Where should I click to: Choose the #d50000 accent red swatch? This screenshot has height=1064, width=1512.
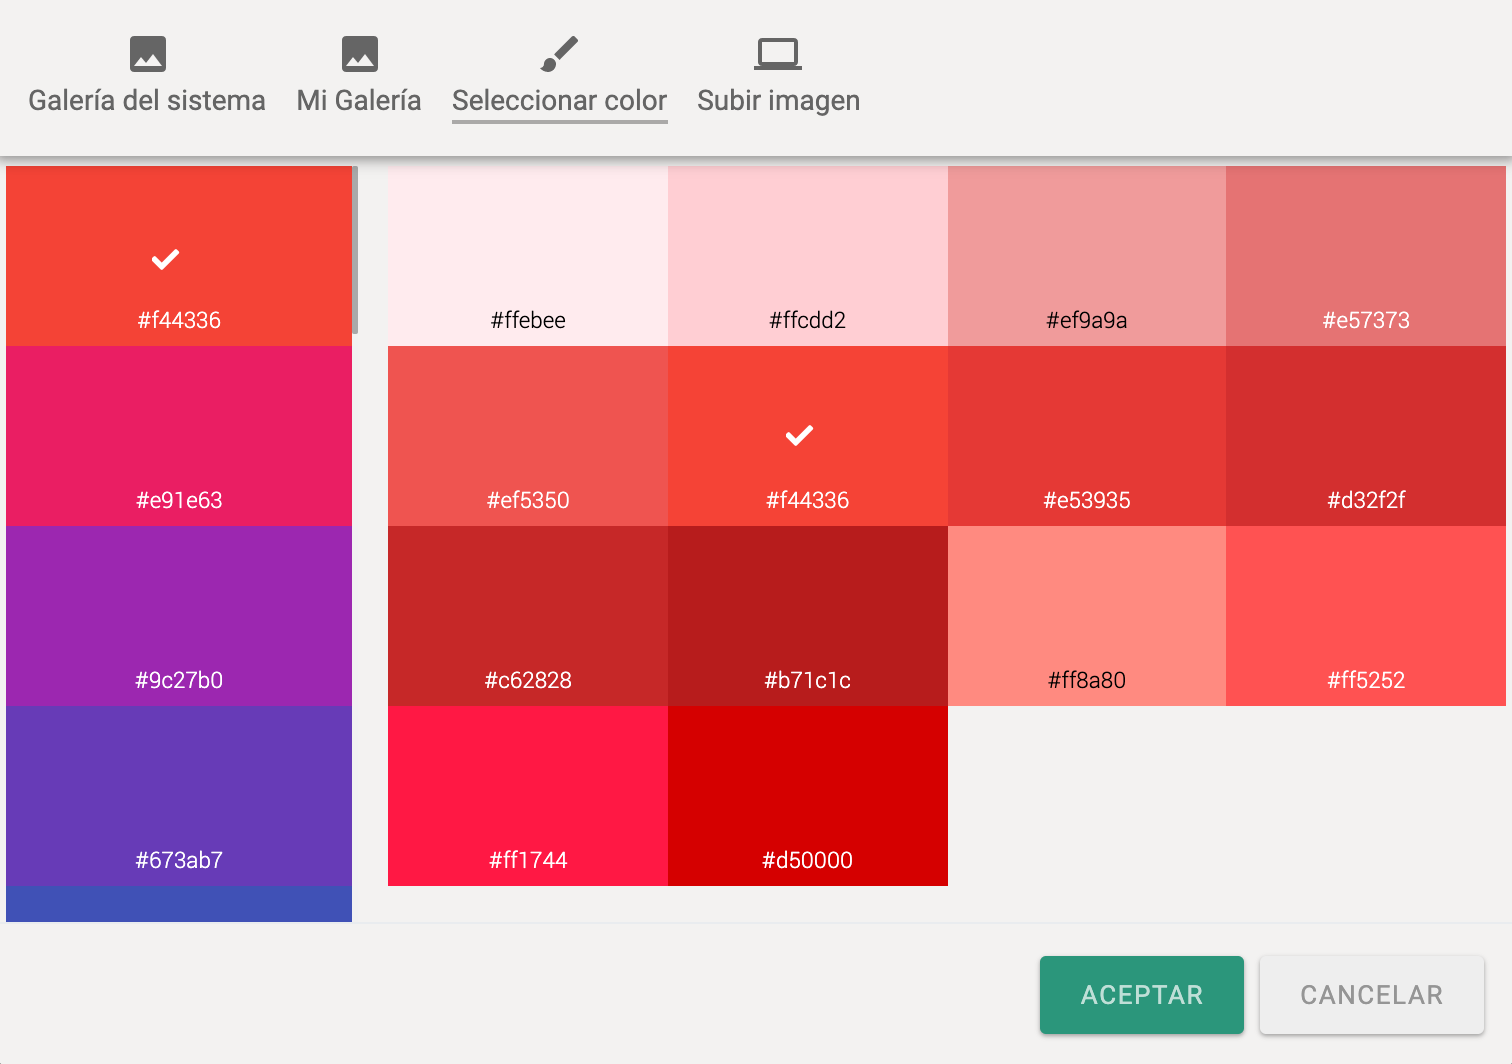tap(808, 796)
